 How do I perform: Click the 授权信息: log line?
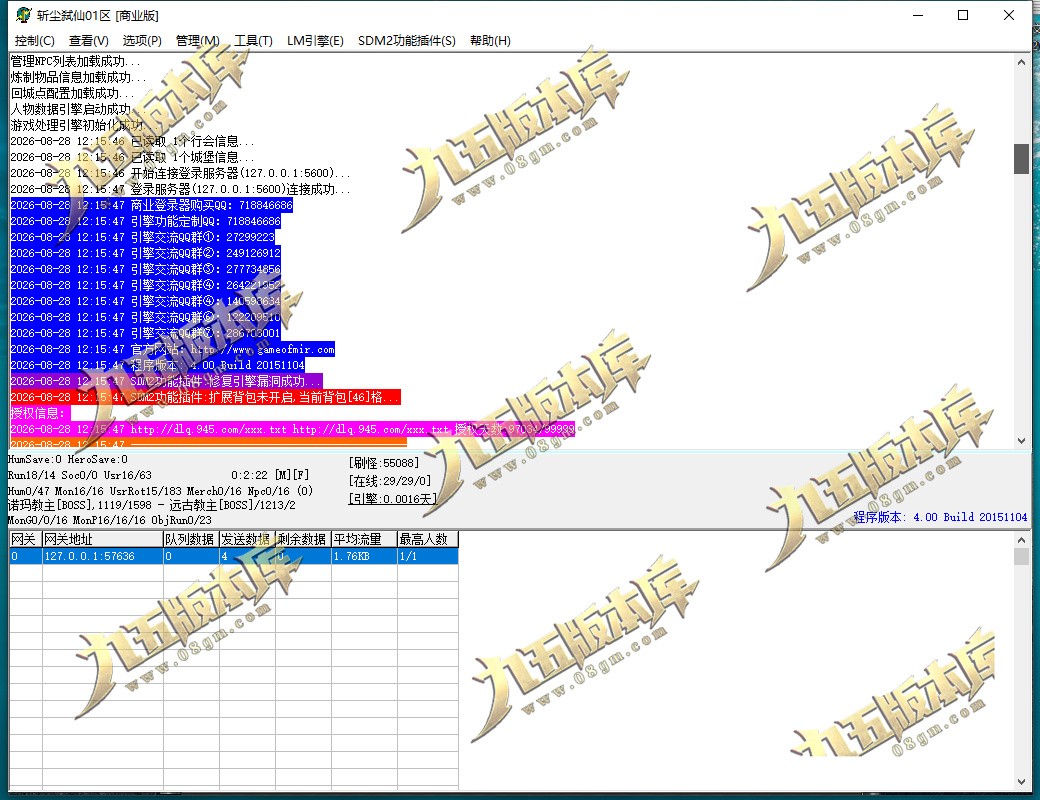point(40,413)
